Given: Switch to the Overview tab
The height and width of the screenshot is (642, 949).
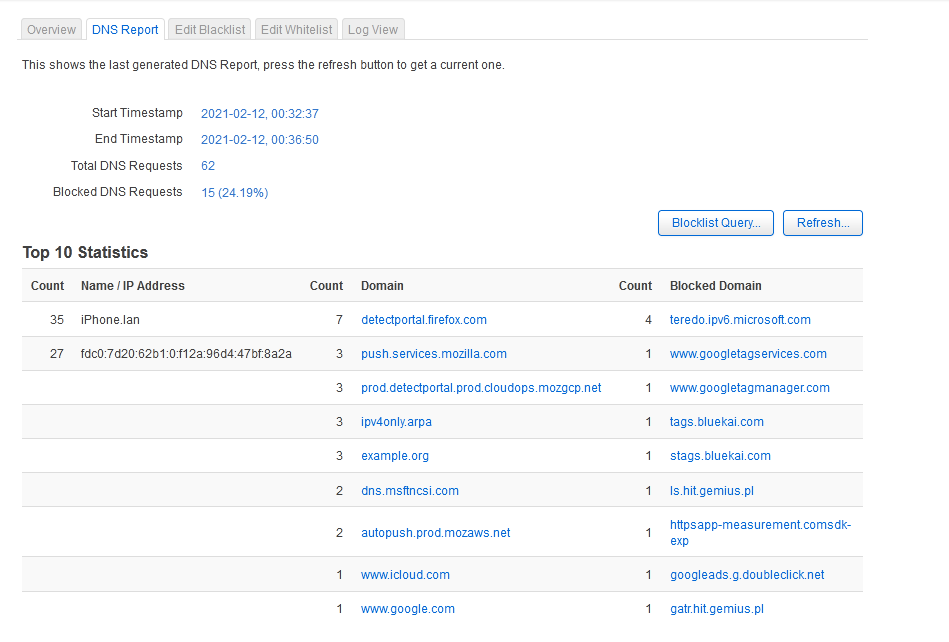Looking at the screenshot, I should coord(51,30).
